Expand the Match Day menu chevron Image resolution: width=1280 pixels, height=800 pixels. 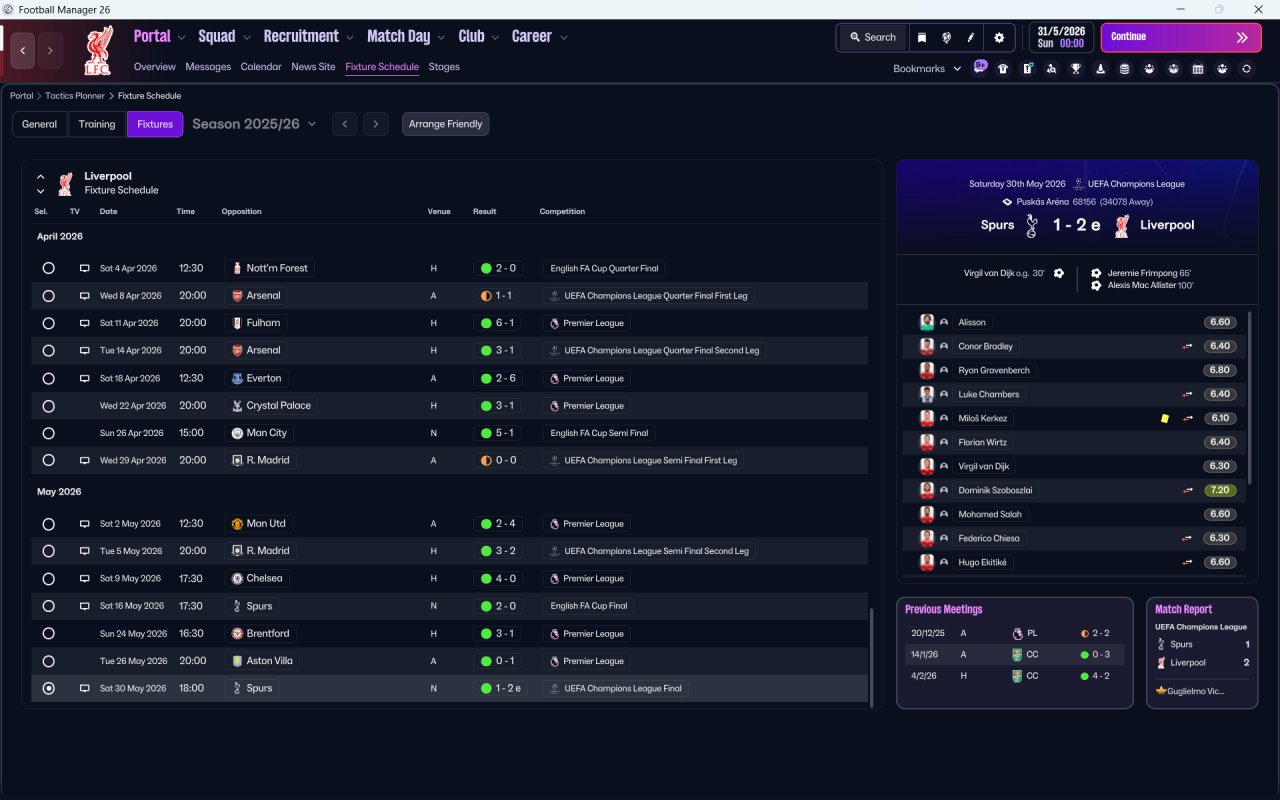(x=441, y=38)
